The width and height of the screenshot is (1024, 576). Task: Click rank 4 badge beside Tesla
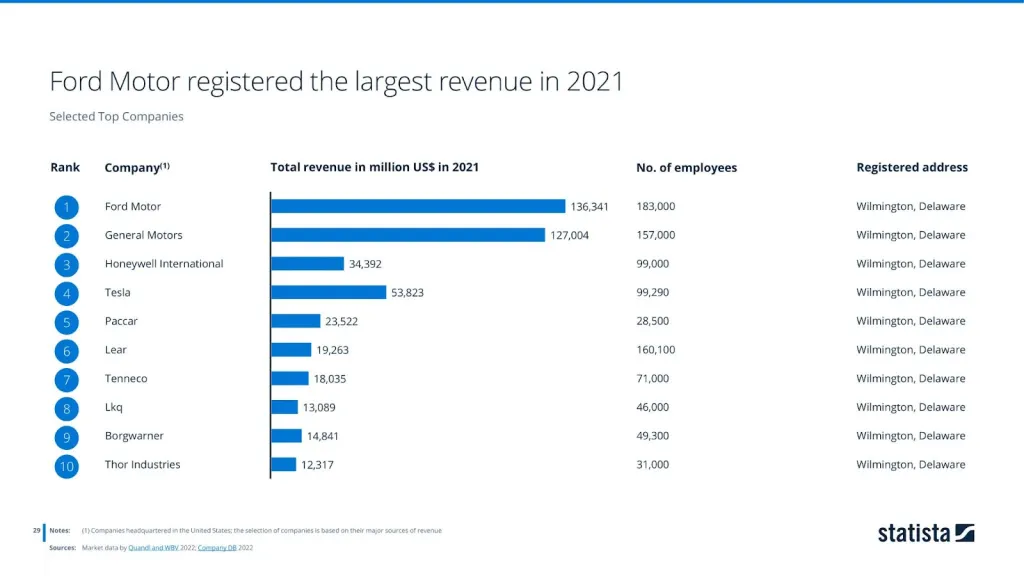(x=66, y=294)
